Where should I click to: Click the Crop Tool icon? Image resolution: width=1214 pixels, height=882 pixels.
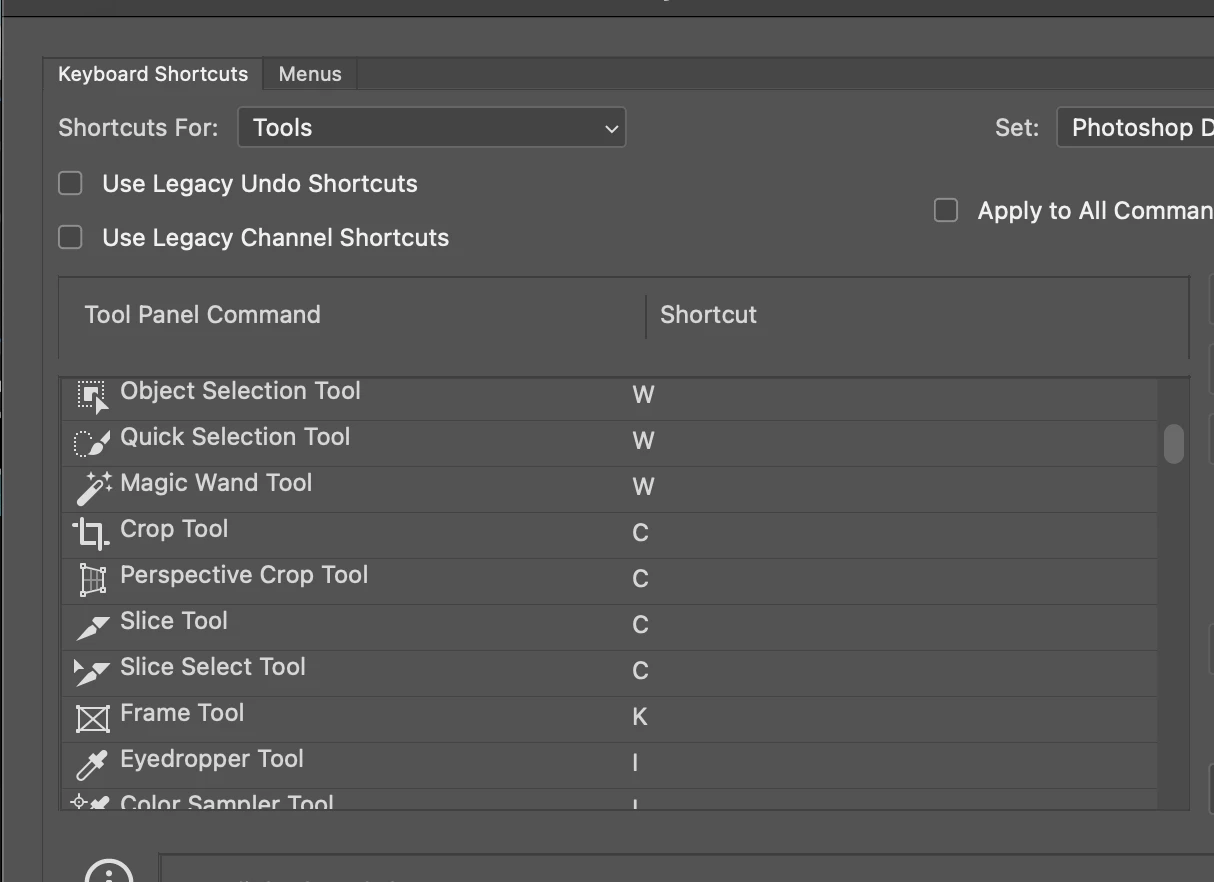[x=91, y=534]
